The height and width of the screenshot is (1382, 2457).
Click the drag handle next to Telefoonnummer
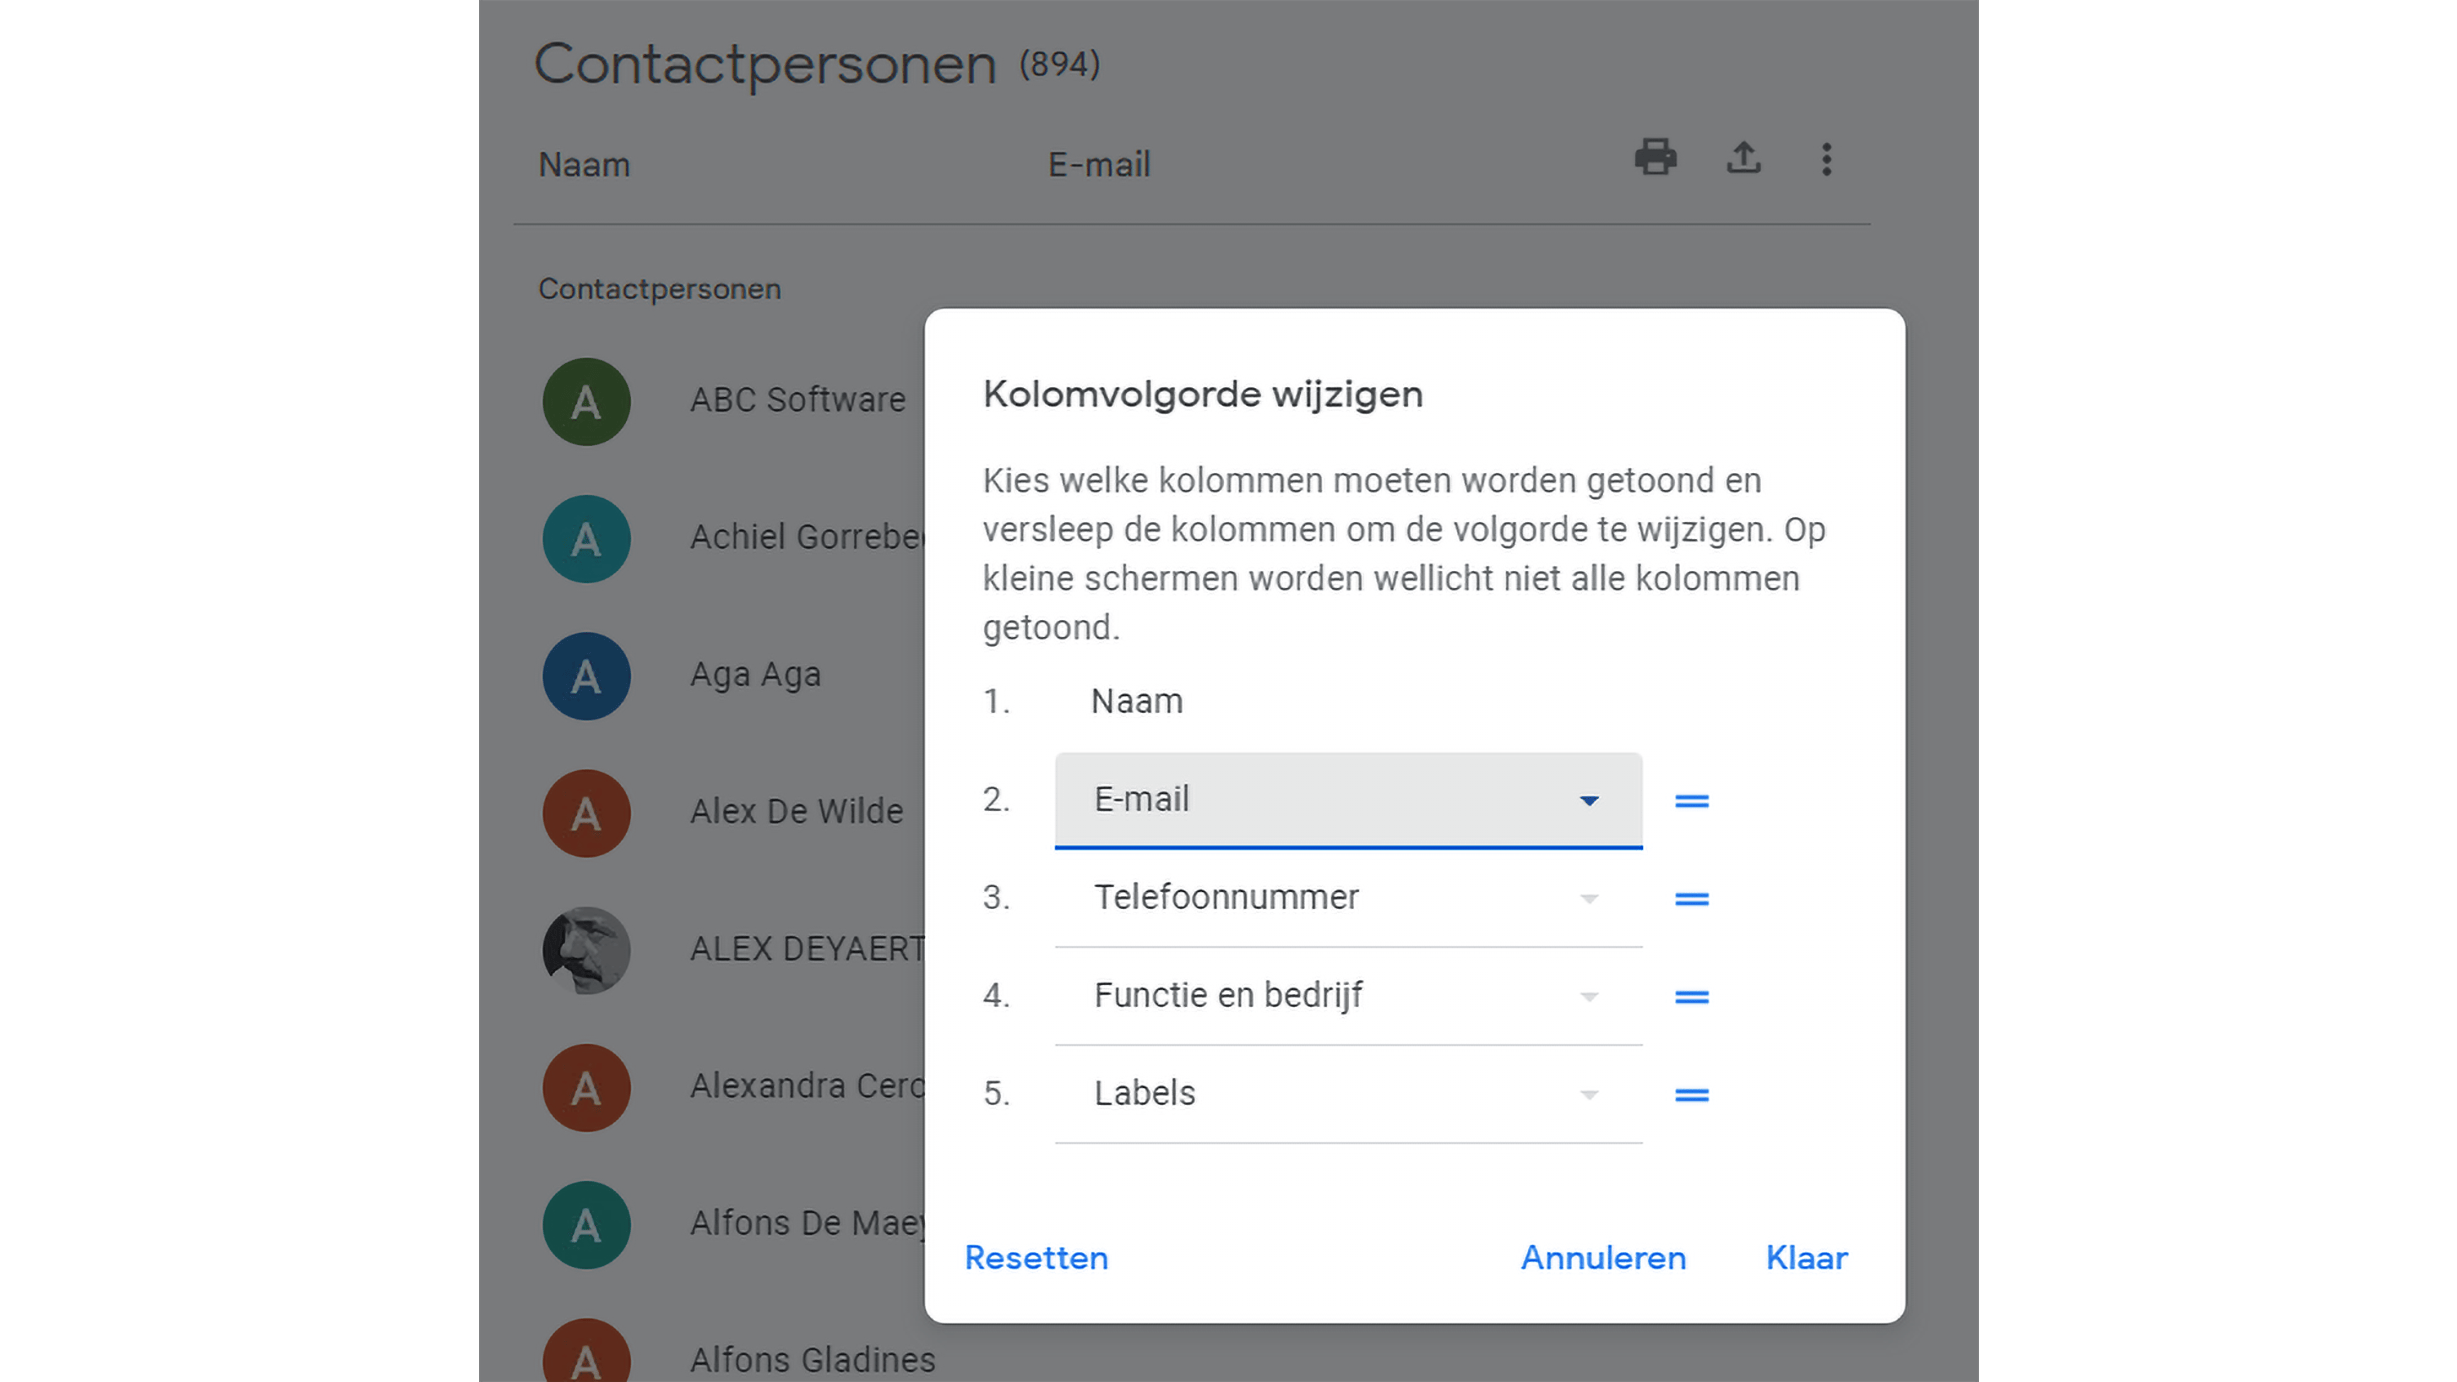tap(1691, 899)
